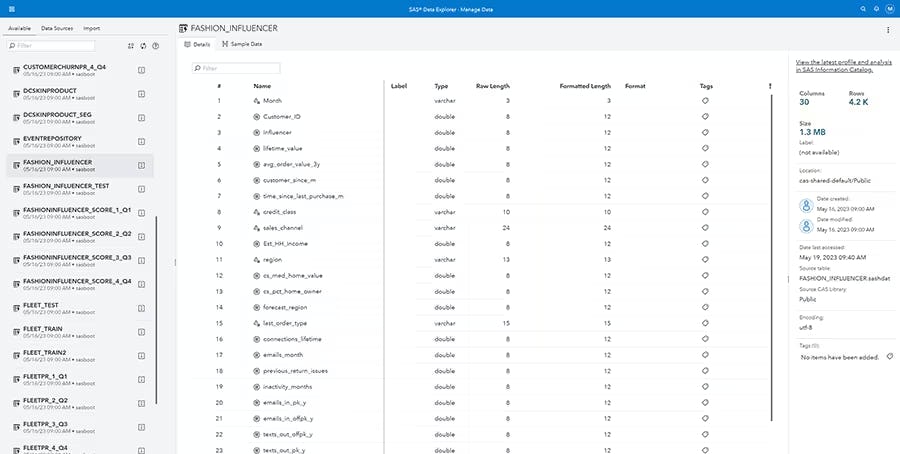Screen dimensions: 900x454
Task: Click the tag icon for emails_month row
Action: click(x=705, y=355)
